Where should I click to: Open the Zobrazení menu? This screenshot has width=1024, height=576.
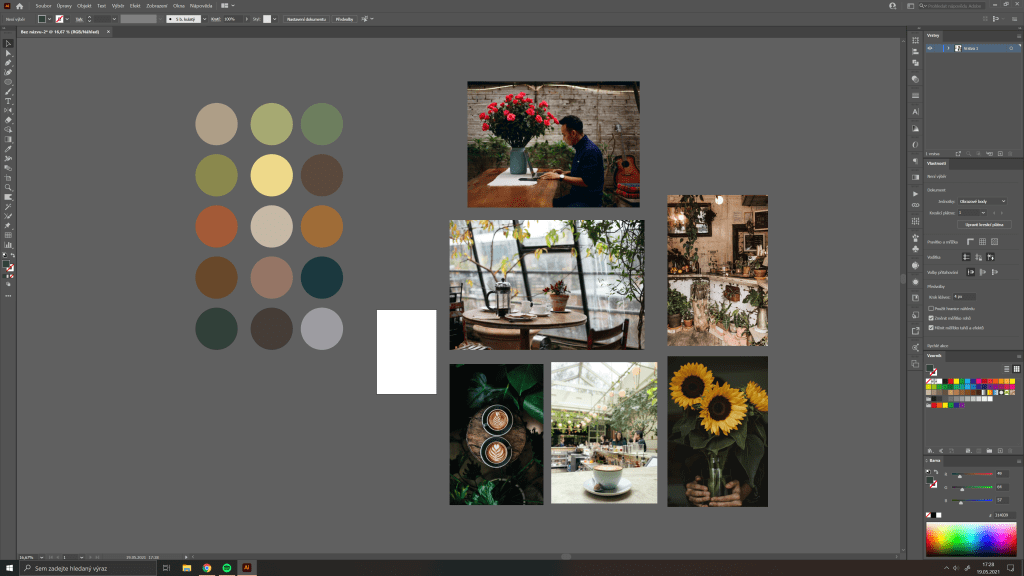coord(157,6)
